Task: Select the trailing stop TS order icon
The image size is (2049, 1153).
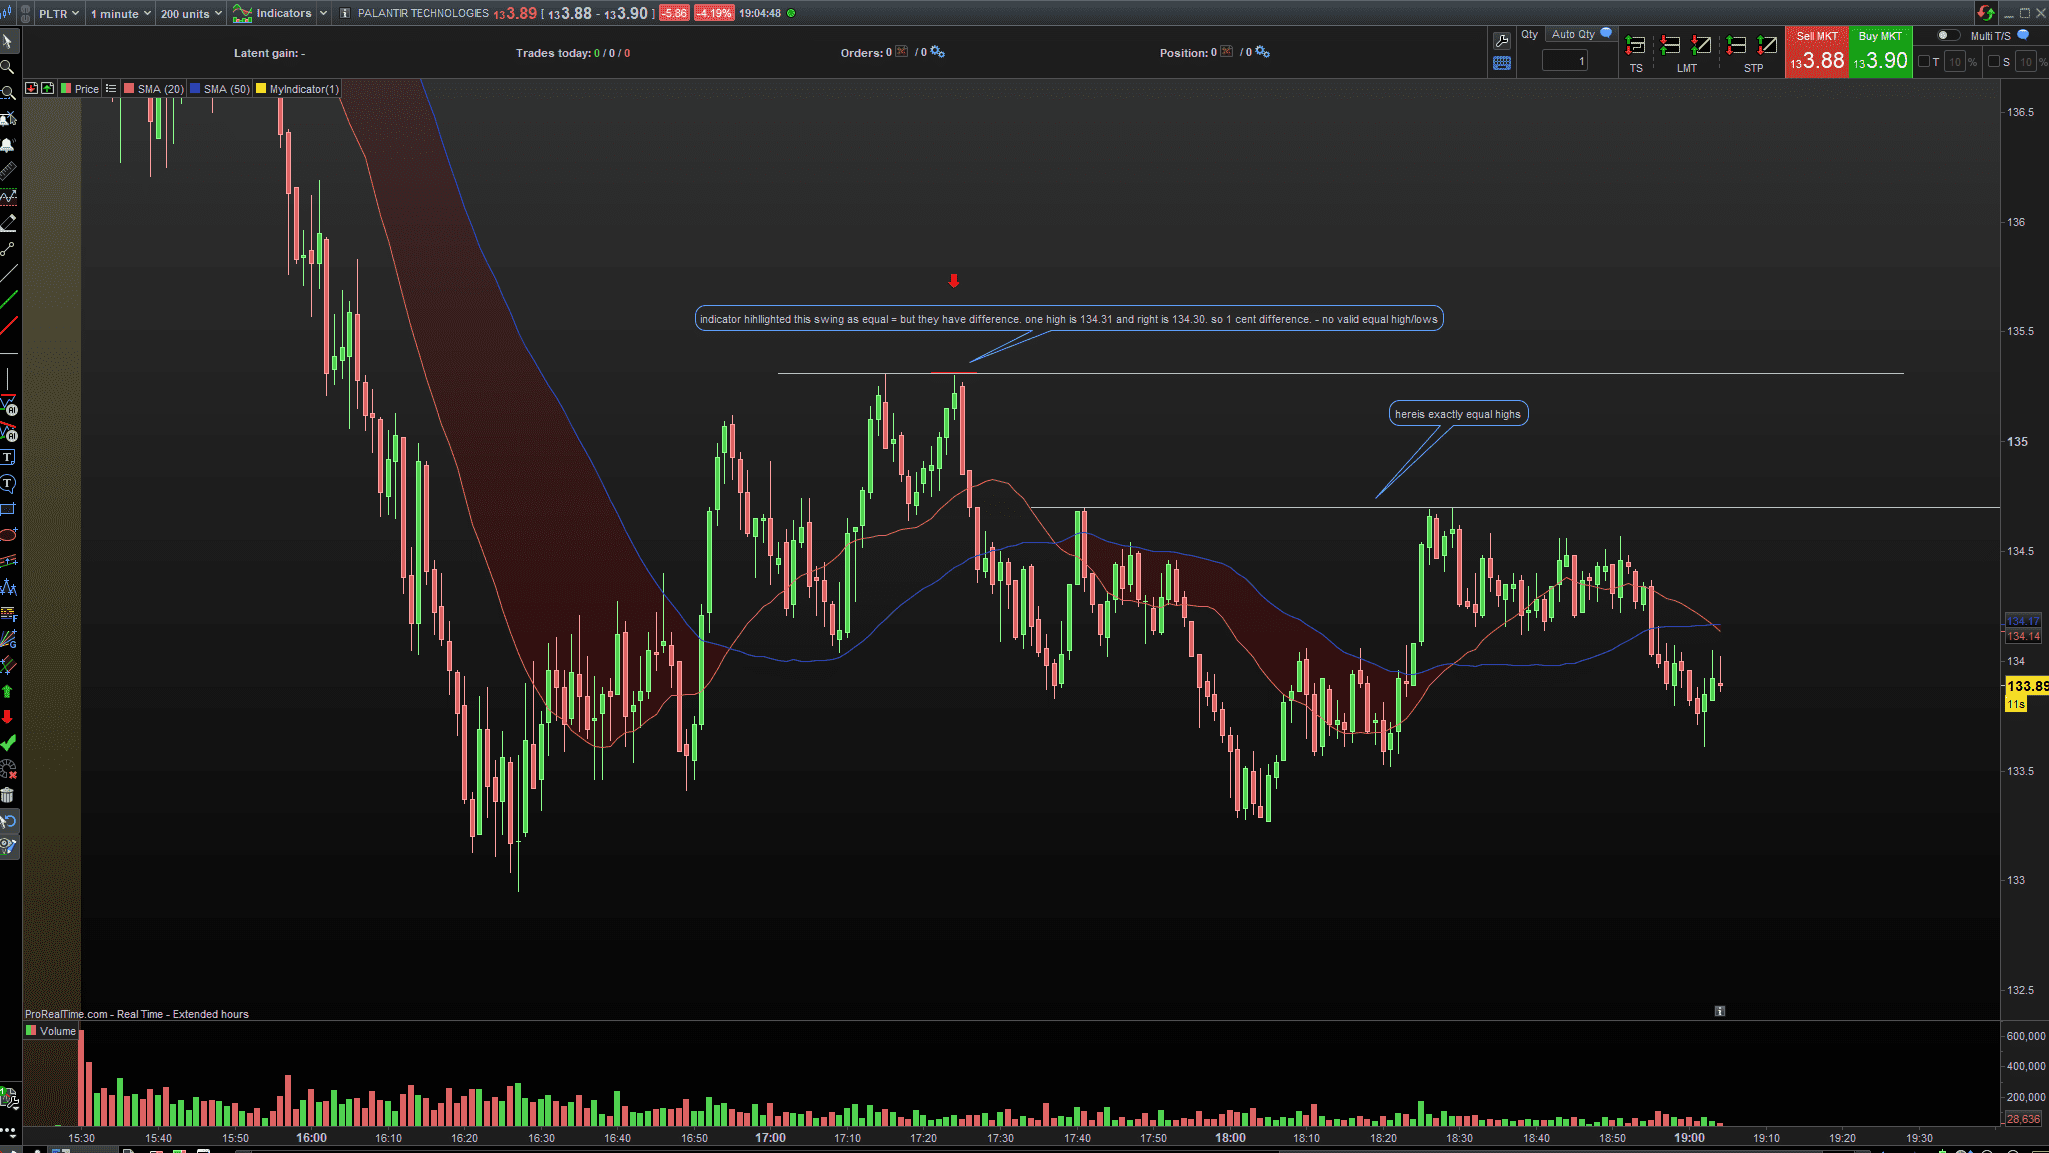Action: click(1636, 46)
